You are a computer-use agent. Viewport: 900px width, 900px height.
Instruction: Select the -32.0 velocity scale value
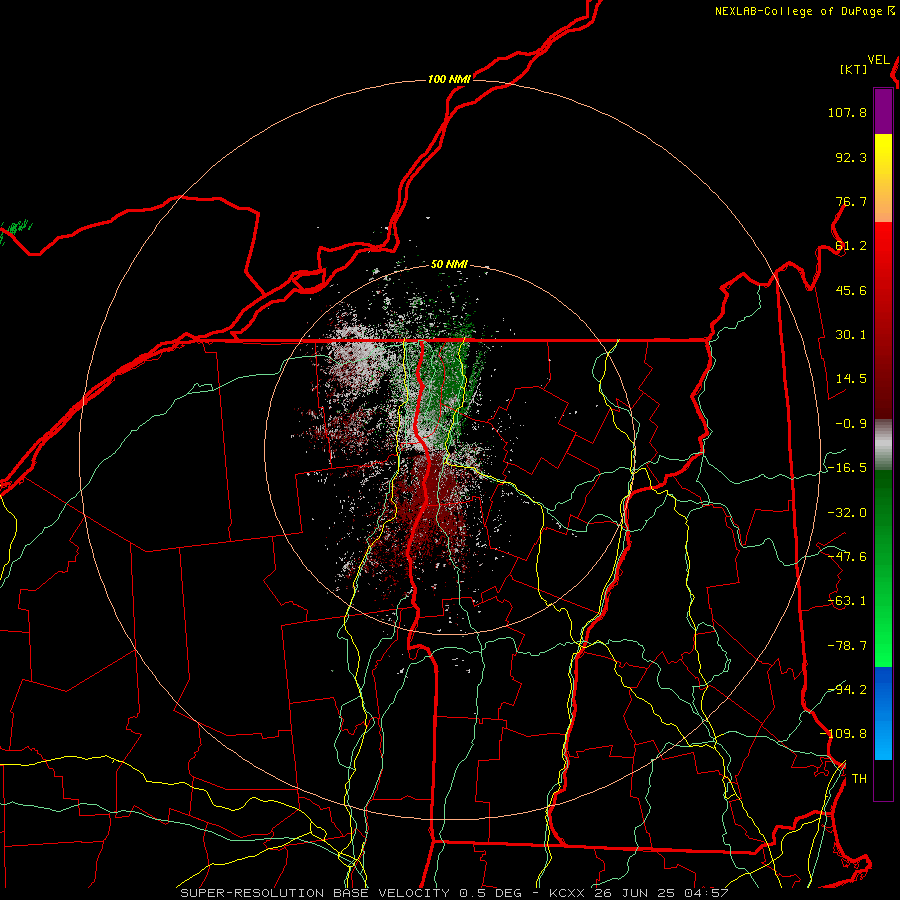pyautogui.click(x=847, y=513)
